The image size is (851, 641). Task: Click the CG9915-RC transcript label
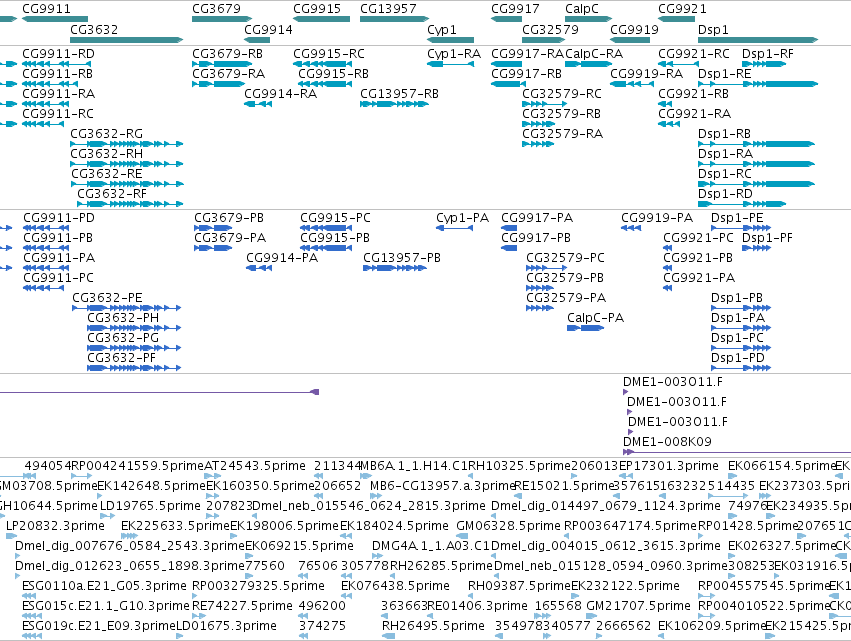[x=329, y=54]
